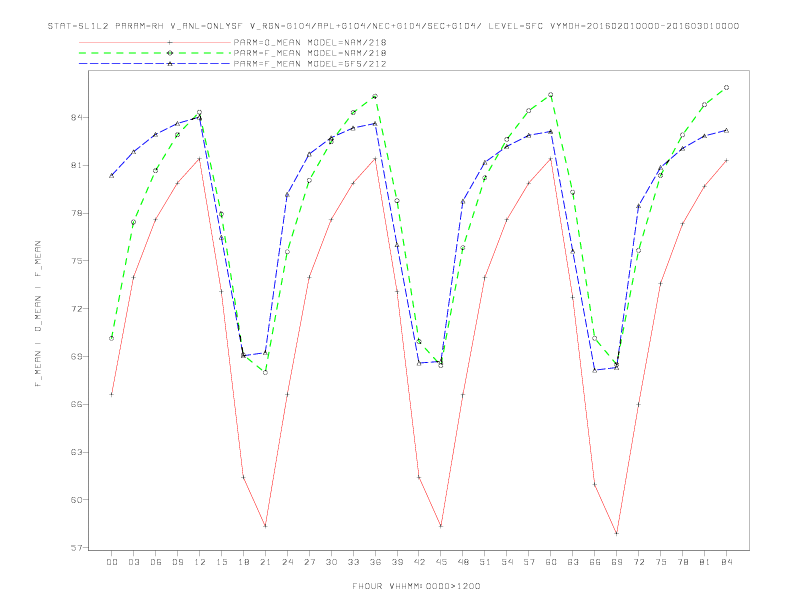The image size is (792, 612).
Task: Click the x-axis forecast hour label 42
Action: pyautogui.click(x=419, y=562)
